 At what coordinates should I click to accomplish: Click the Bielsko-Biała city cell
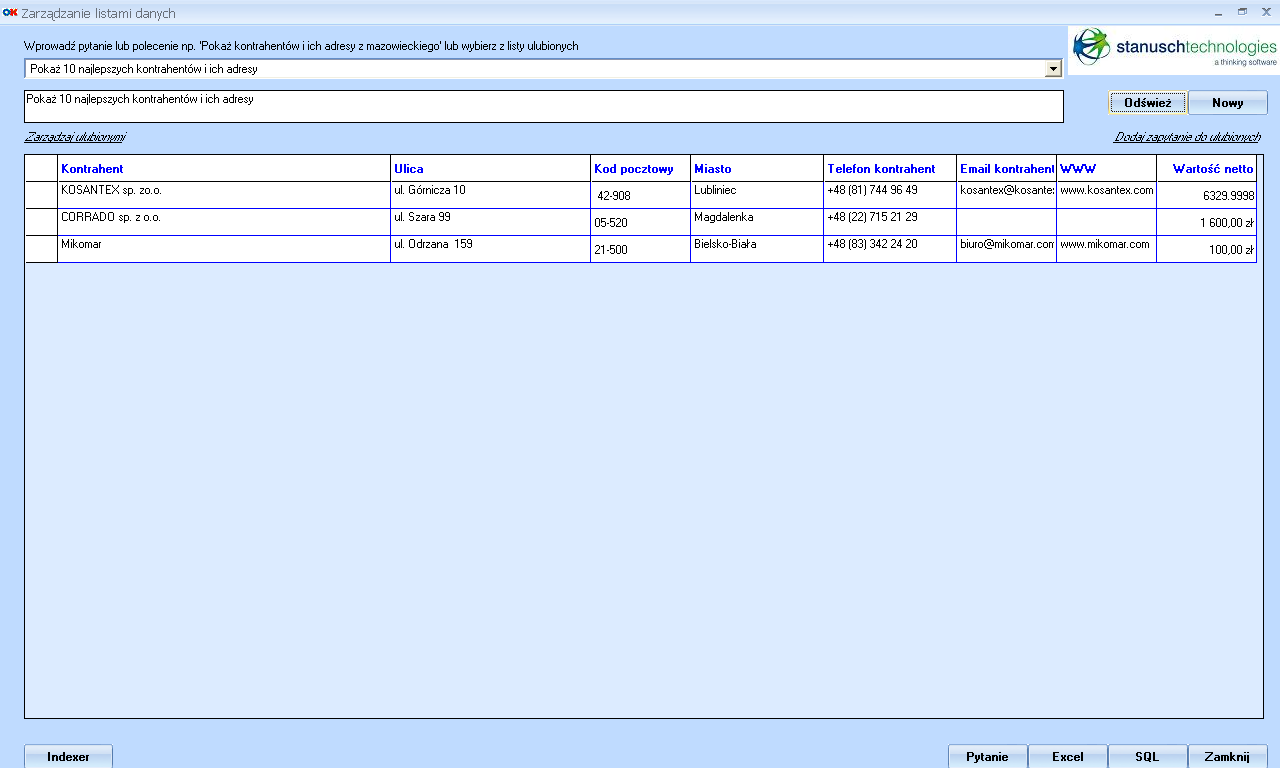coord(757,249)
